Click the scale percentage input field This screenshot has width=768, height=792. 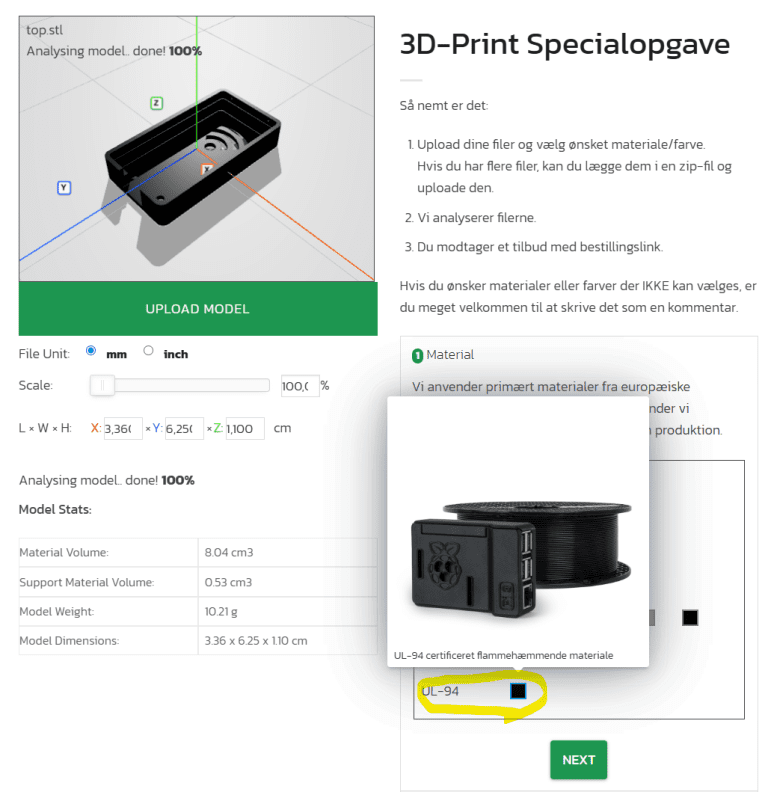click(300, 386)
